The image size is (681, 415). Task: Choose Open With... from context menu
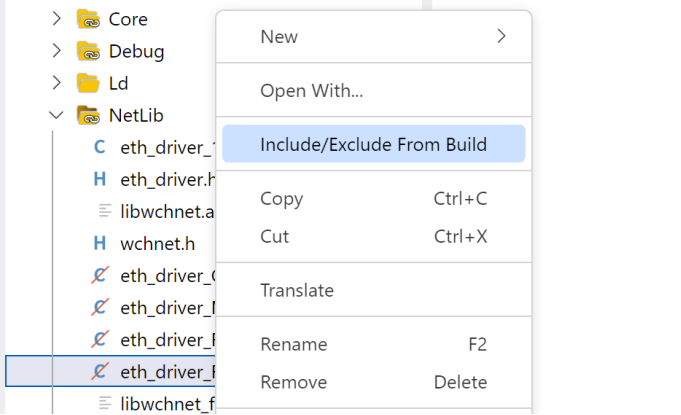click(311, 91)
